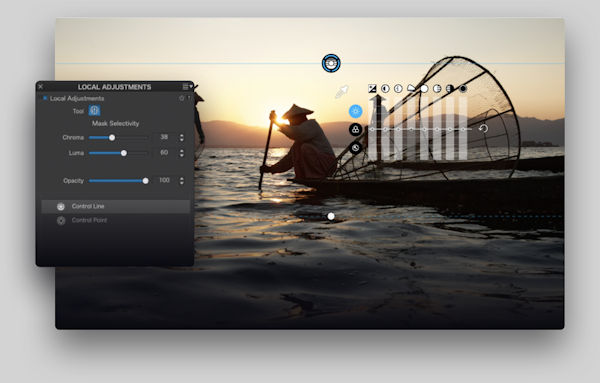Increase the Chroma value stepper
Viewport: 600px width, 383px height.
click(182, 135)
